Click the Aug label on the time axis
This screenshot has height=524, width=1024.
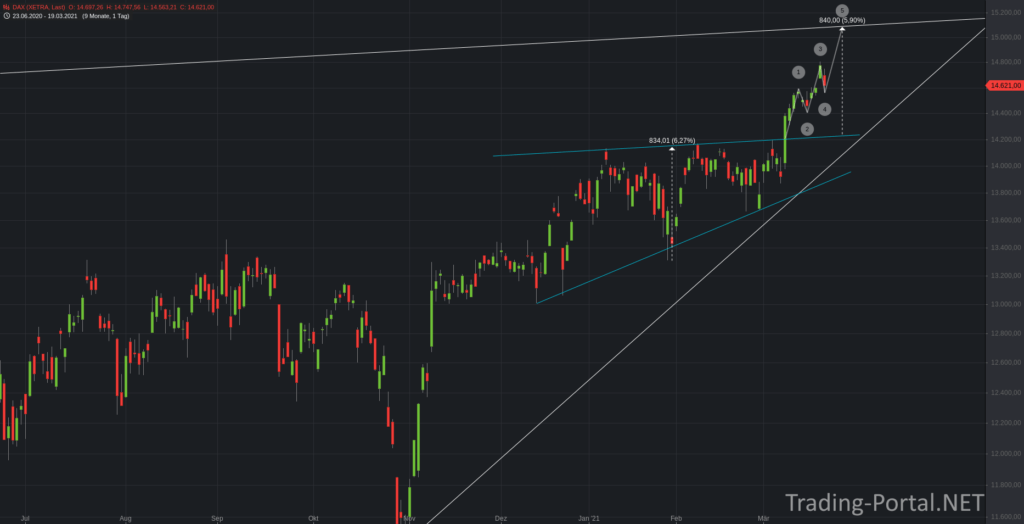coord(126,519)
